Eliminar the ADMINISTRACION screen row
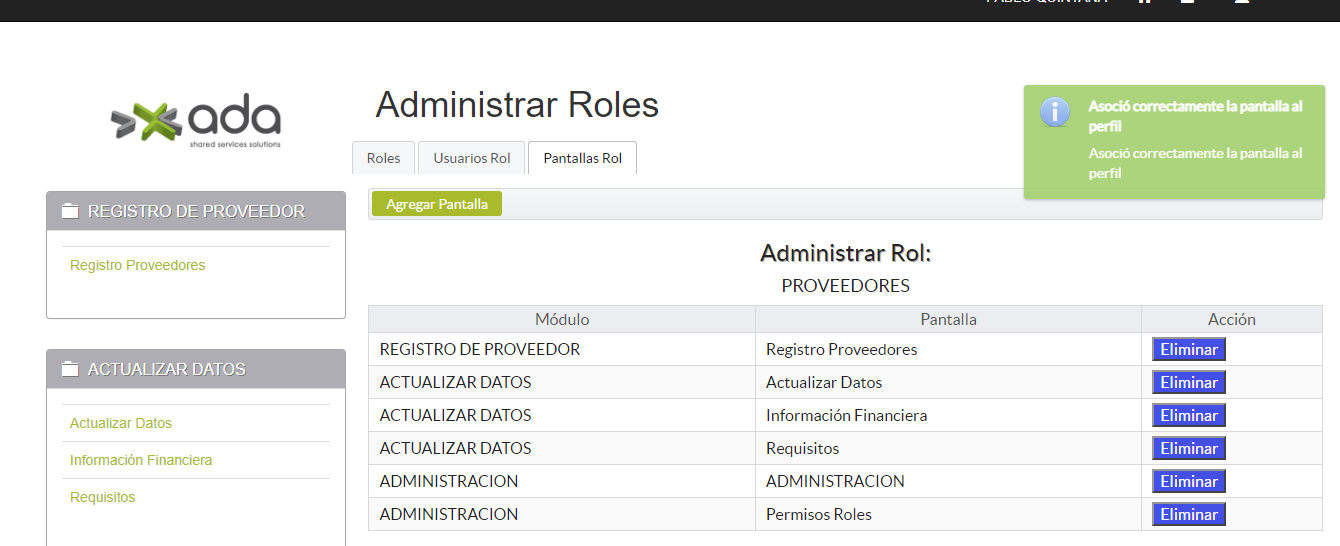 pos(1188,482)
